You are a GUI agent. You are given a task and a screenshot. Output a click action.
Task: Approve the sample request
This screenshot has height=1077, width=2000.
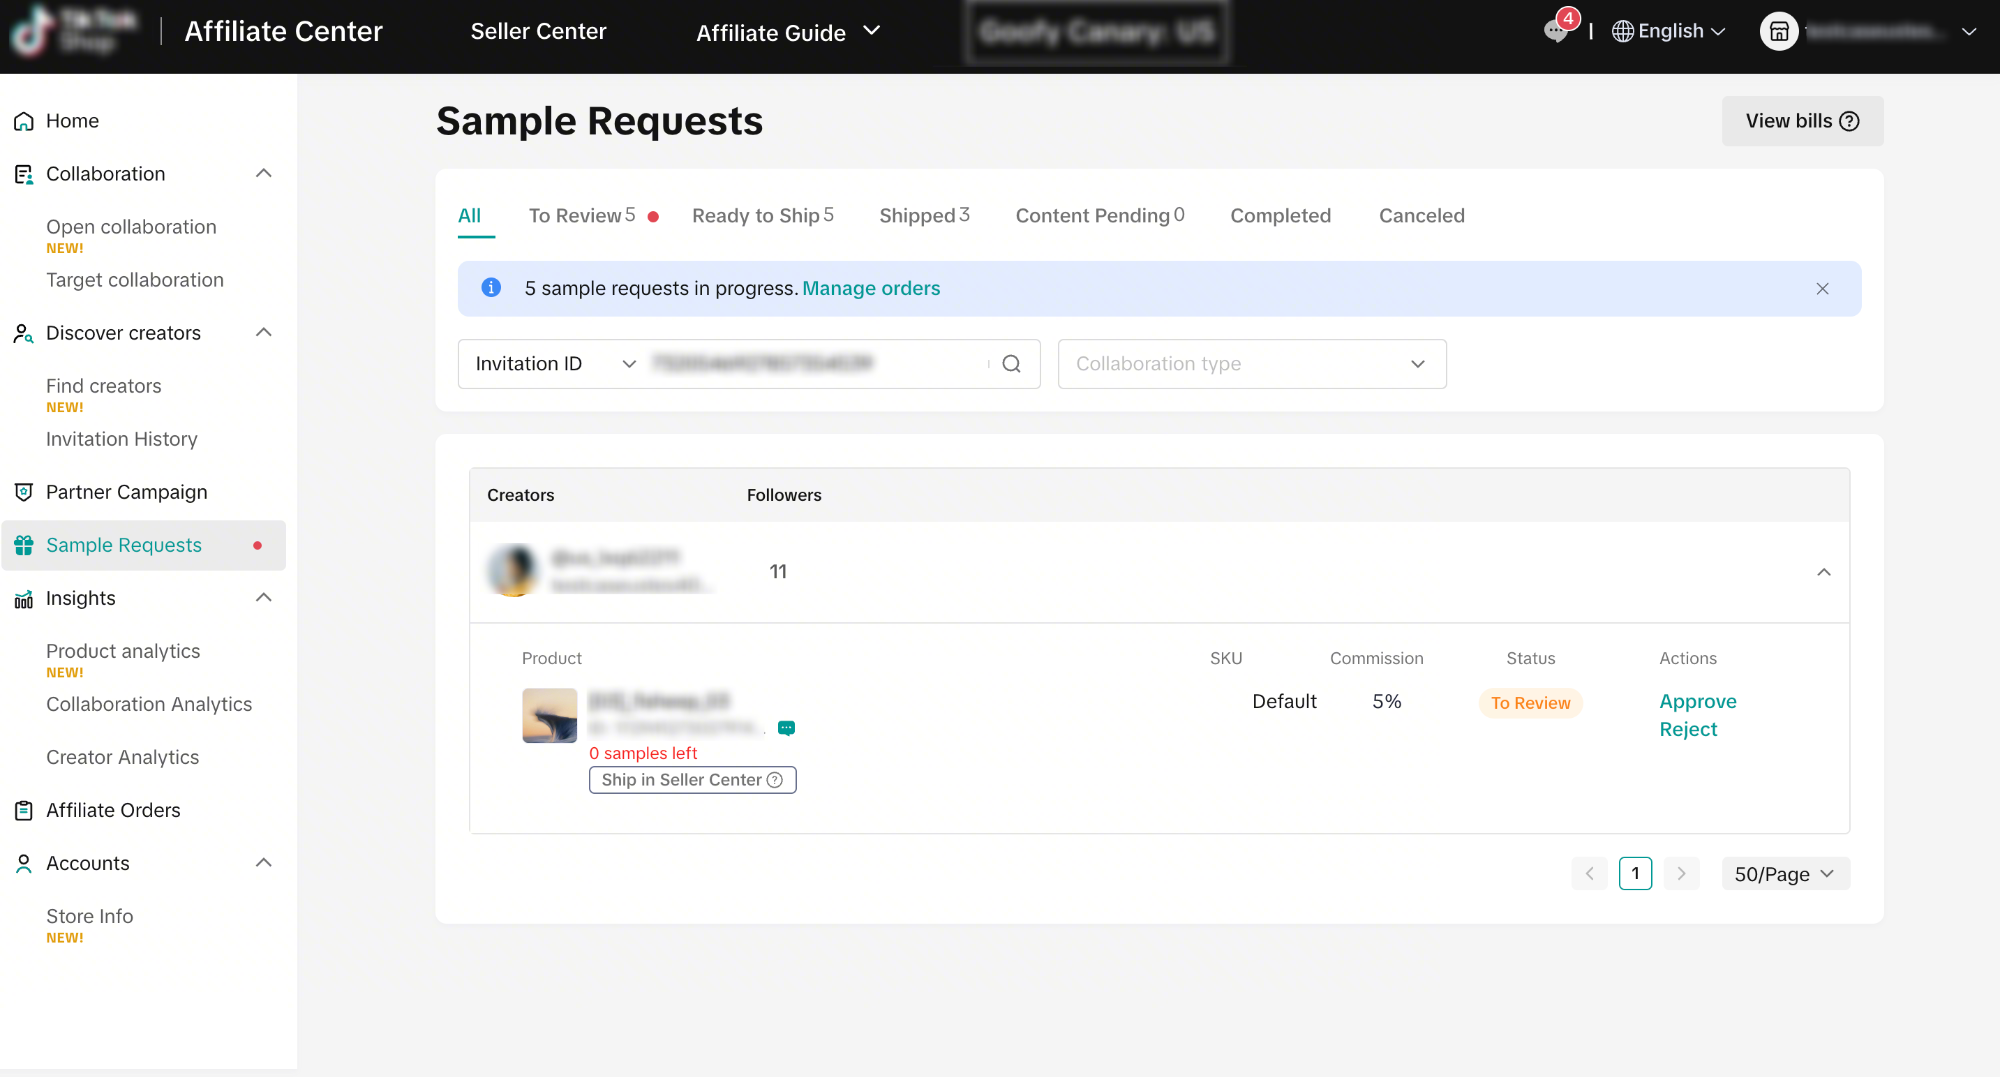coord(1697,701)
